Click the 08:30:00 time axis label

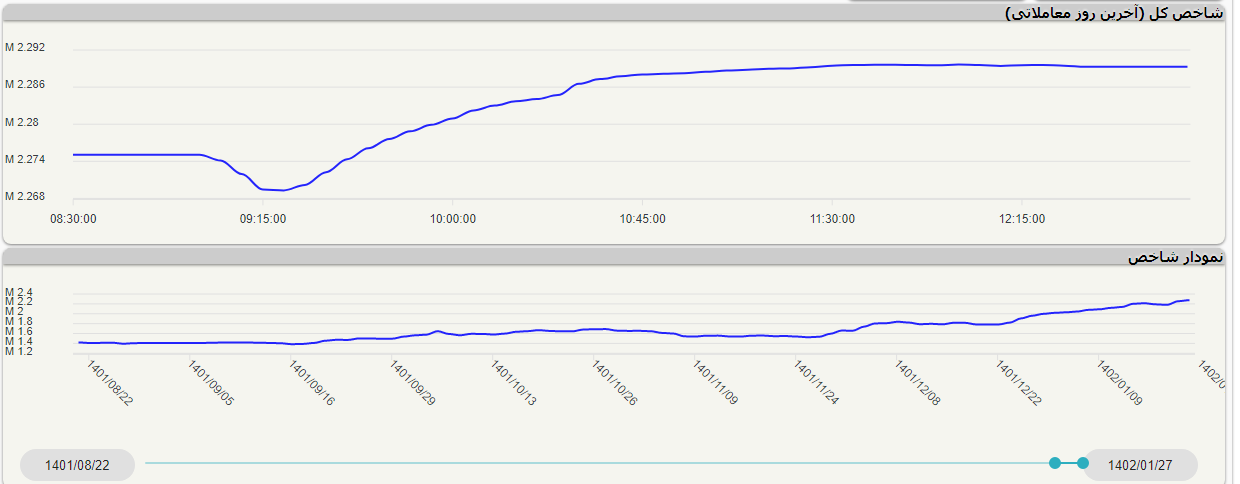click(73, 219)
